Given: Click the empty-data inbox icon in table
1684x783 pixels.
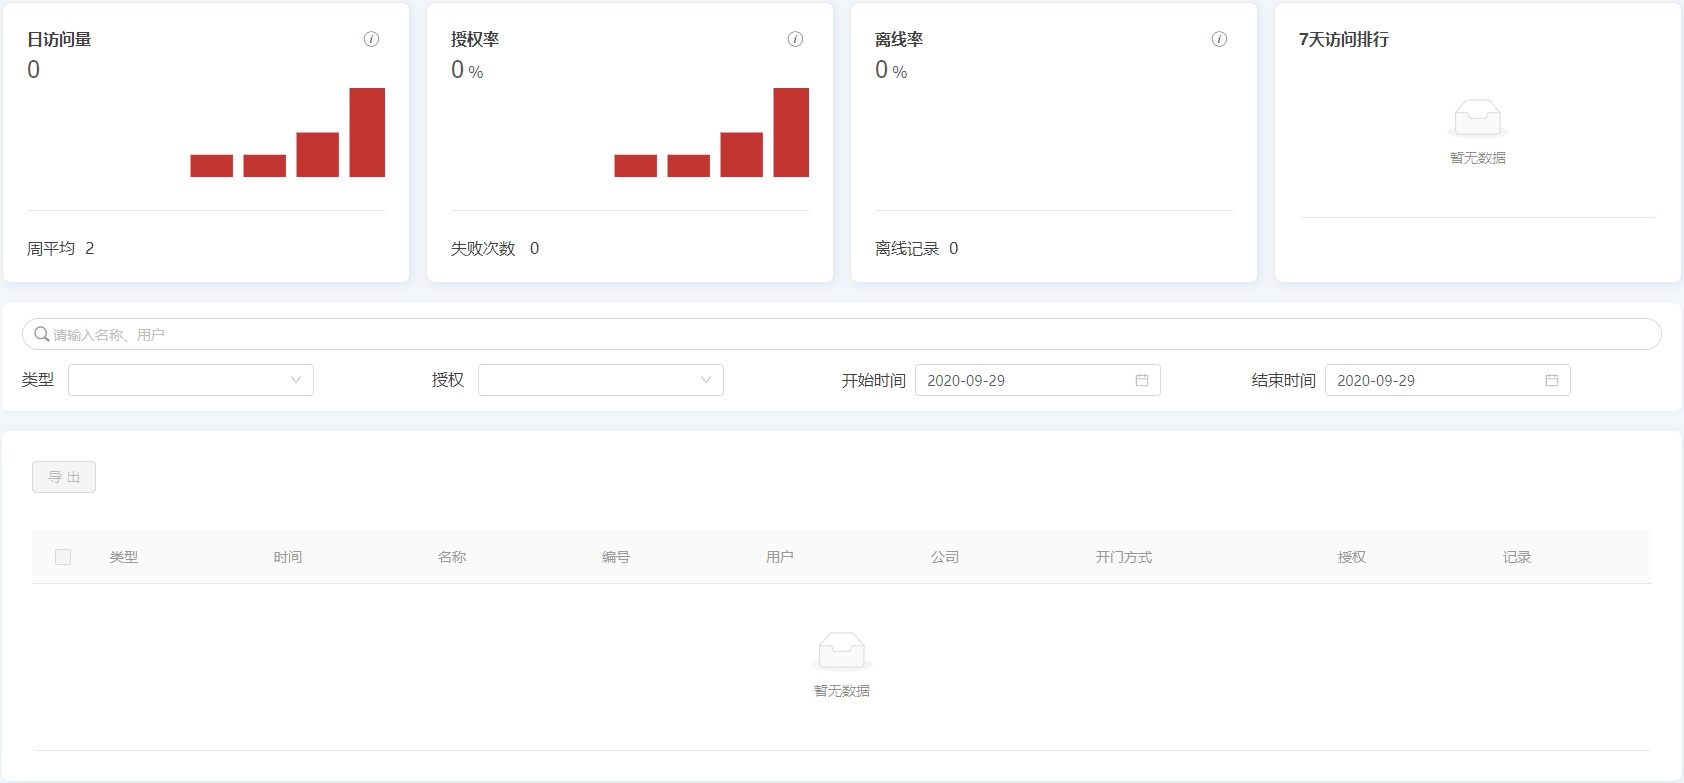Looking at the screenshot, I should pyautogui.click(x=841, y=651).
